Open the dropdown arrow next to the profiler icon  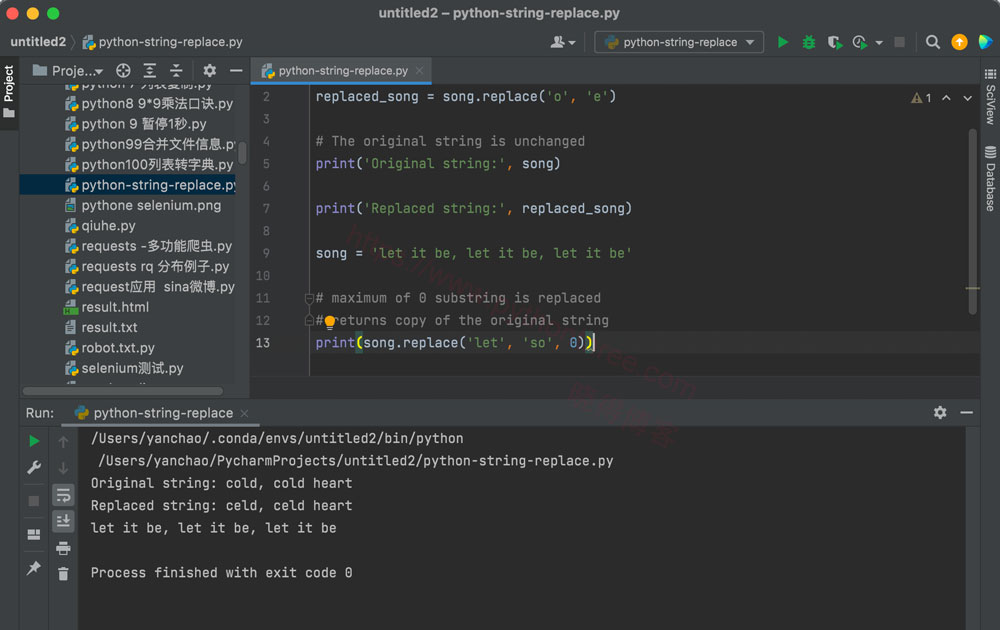[x=879, y=43]
